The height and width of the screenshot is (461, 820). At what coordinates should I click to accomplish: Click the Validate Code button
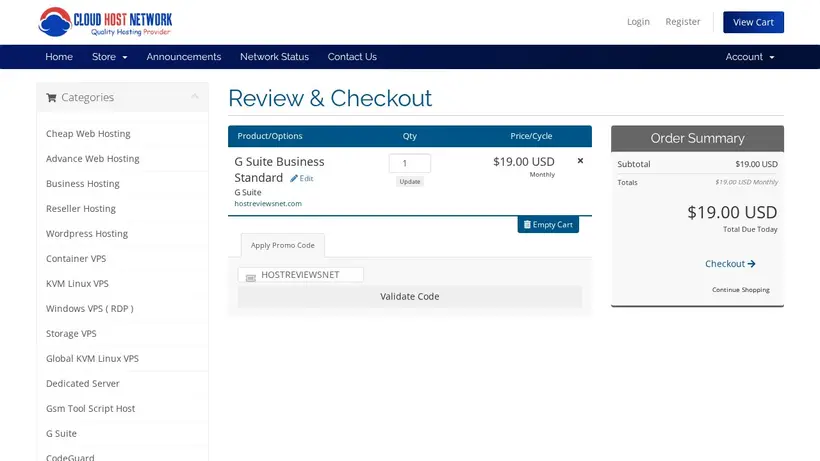click(x=409, y=296)
